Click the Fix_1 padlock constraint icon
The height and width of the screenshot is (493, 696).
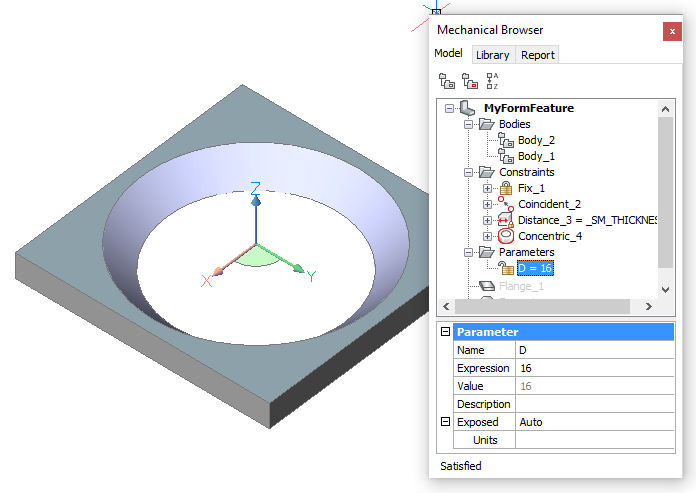click(x=505, y=188)
